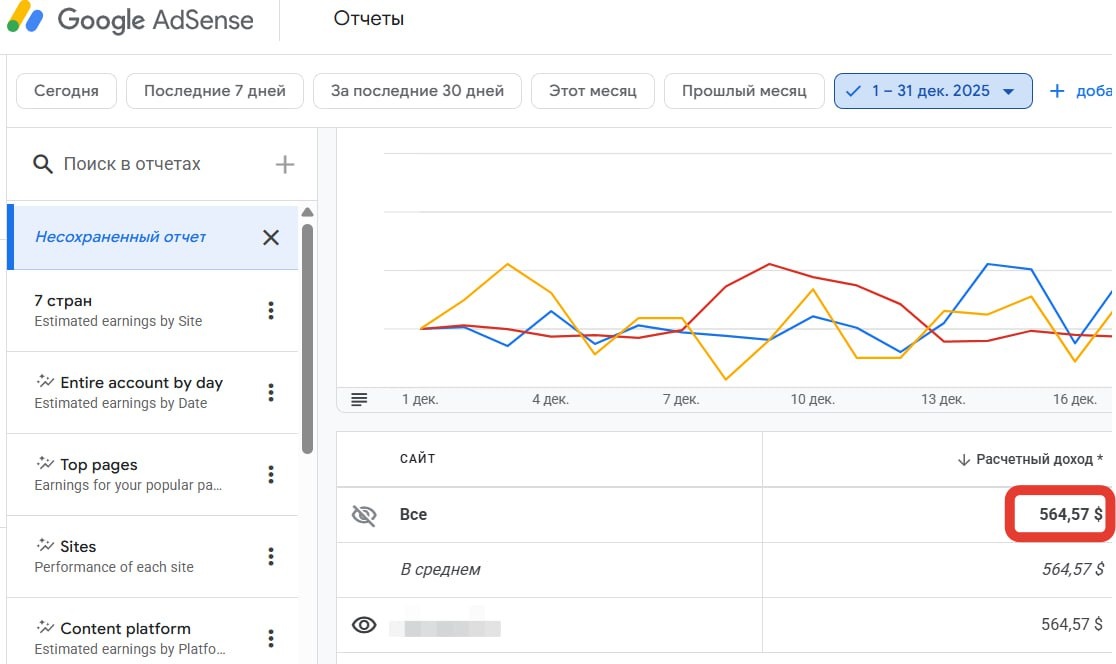This screenshot has height=664, width=1116.
Task: Click the sparkle icon beside Sites
Action: [46, 545]
